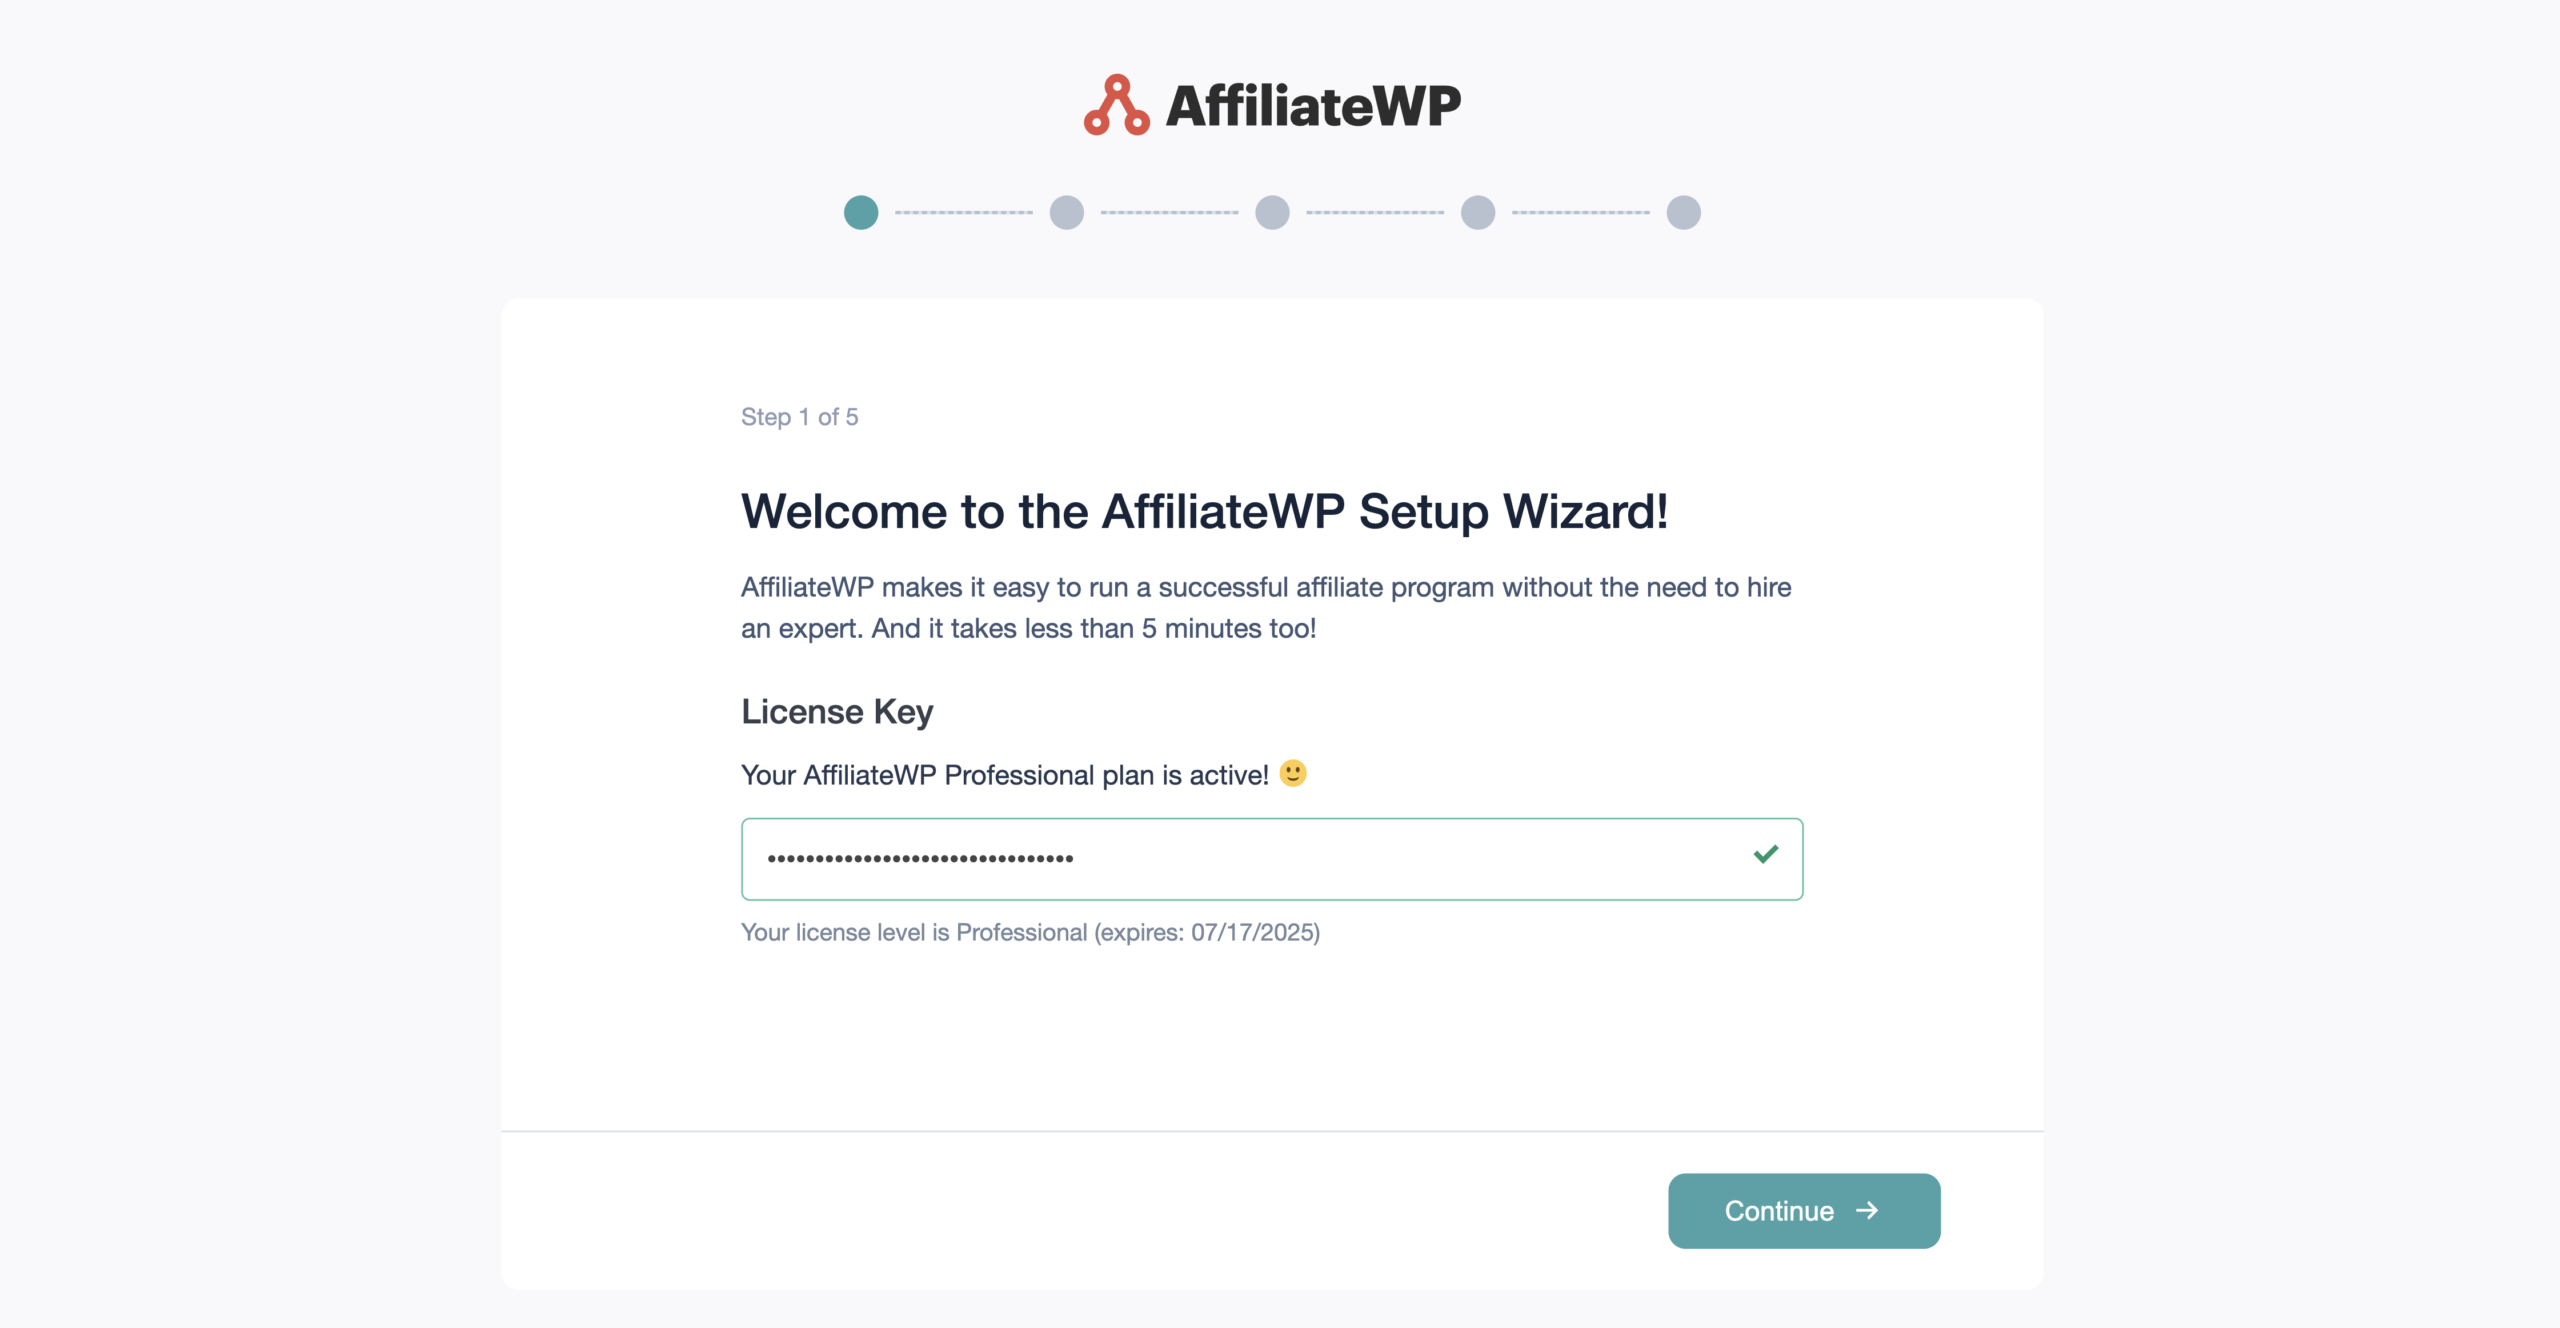Click the third step progress dot
This screenshot has height=1328, width=2560.
[1273, 212]
